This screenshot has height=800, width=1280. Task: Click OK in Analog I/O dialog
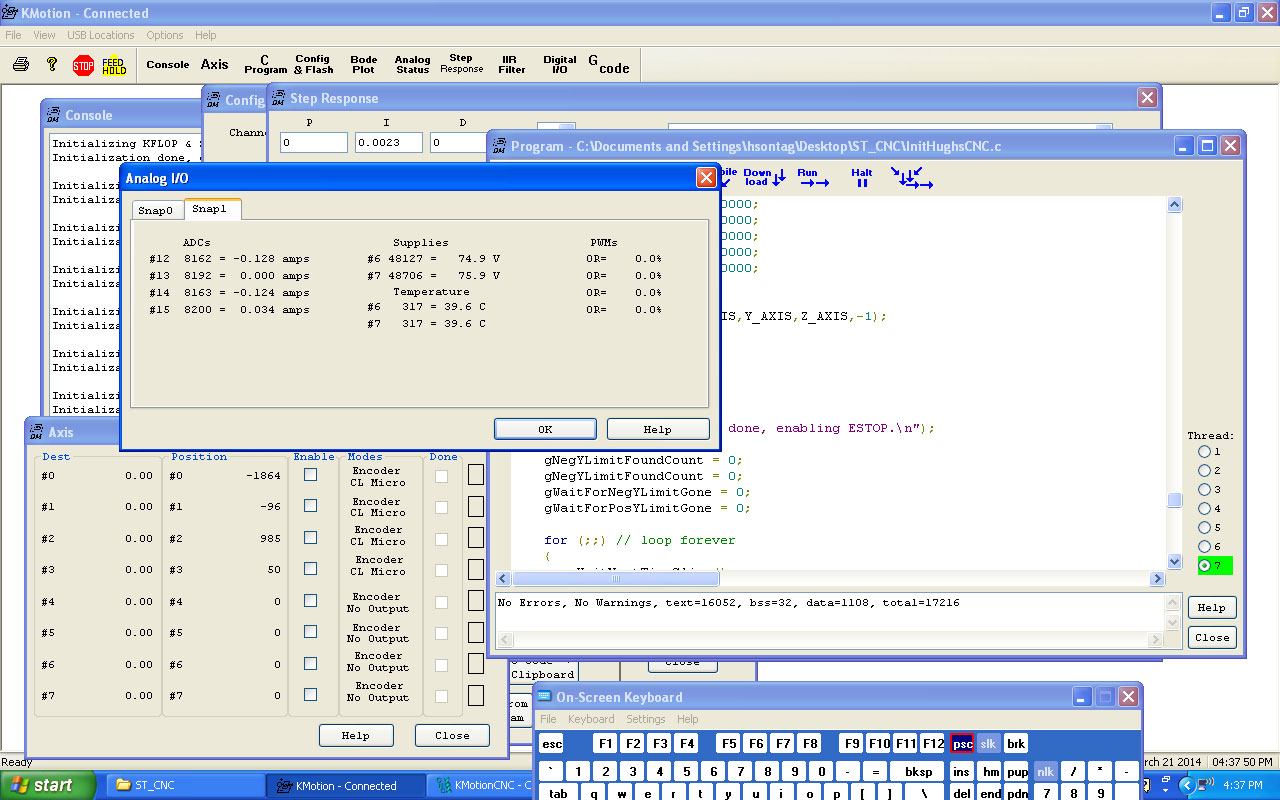tap(545, 429)
